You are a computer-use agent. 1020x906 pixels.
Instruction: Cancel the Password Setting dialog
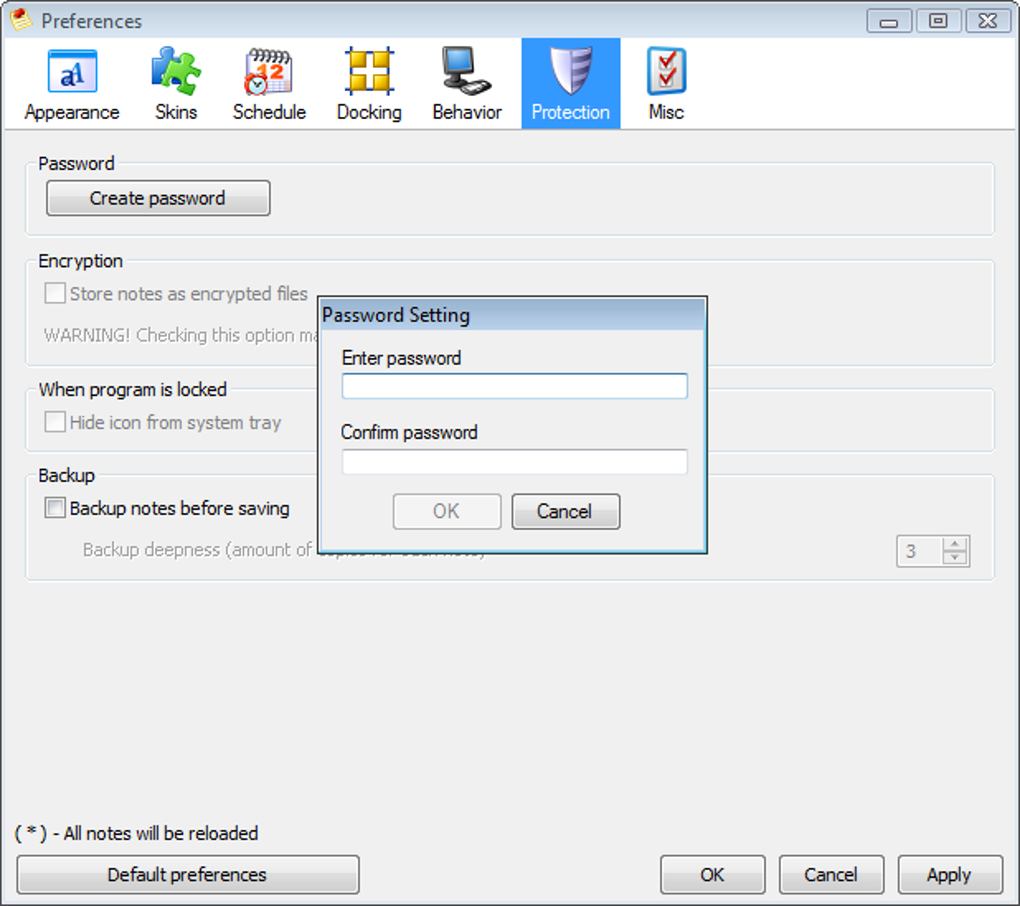pyautogui.click(x=565, y=511)
